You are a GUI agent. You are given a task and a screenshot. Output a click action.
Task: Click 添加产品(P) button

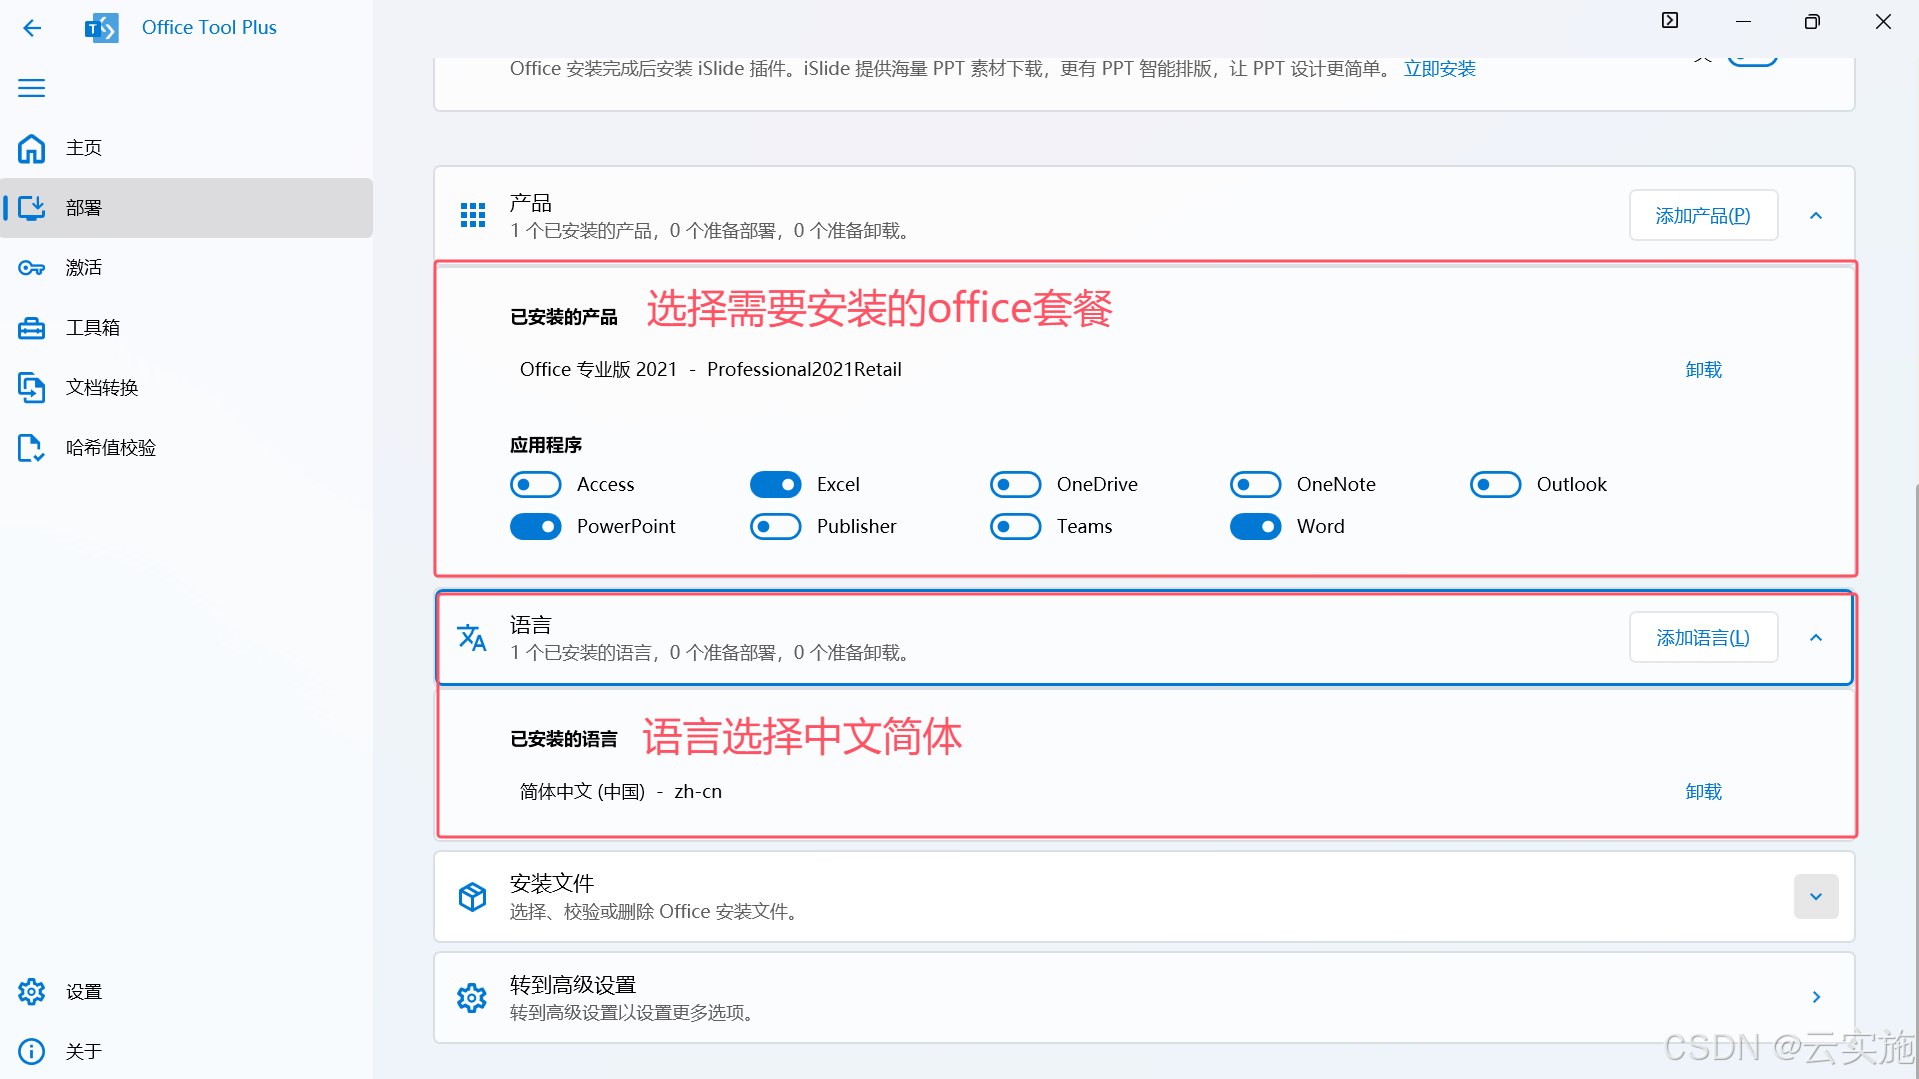click(x=1703, y=216)
